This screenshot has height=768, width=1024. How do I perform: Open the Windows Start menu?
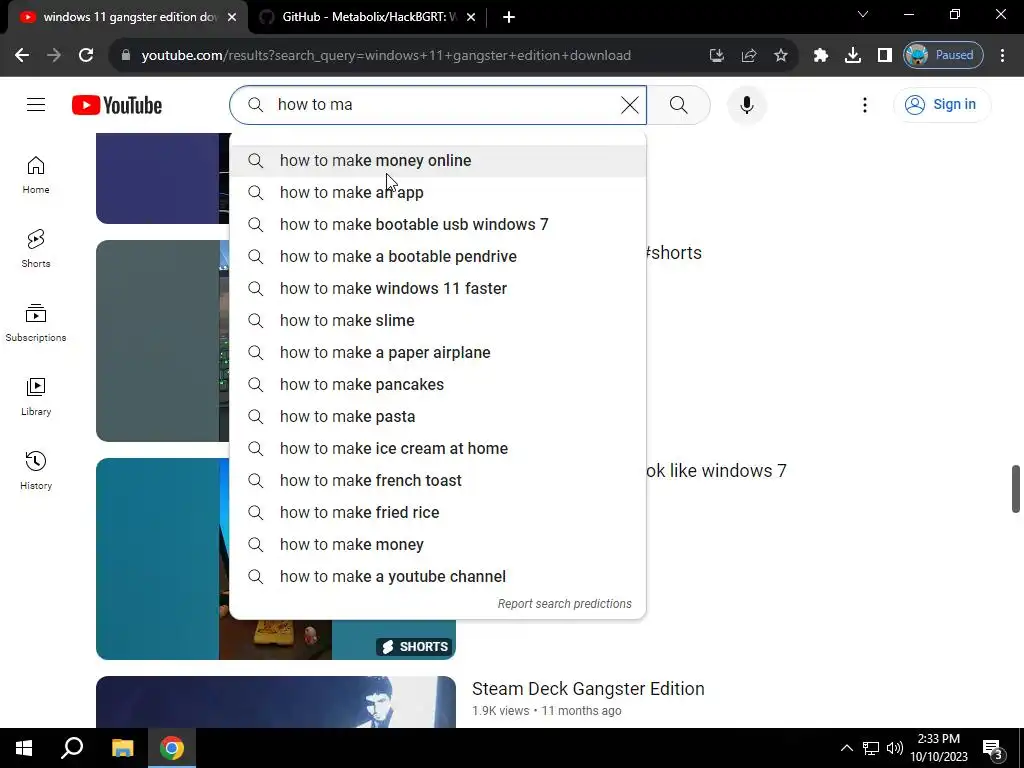(24, 748)
